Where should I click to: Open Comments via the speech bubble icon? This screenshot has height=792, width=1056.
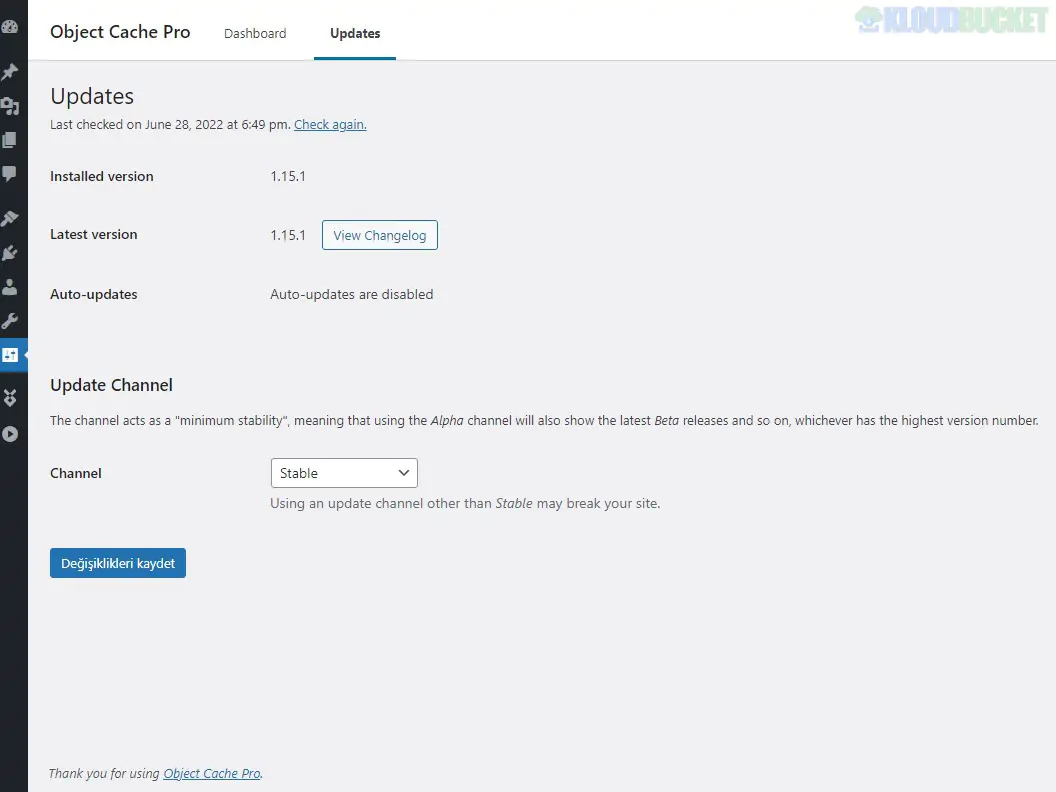coord(9,174)
